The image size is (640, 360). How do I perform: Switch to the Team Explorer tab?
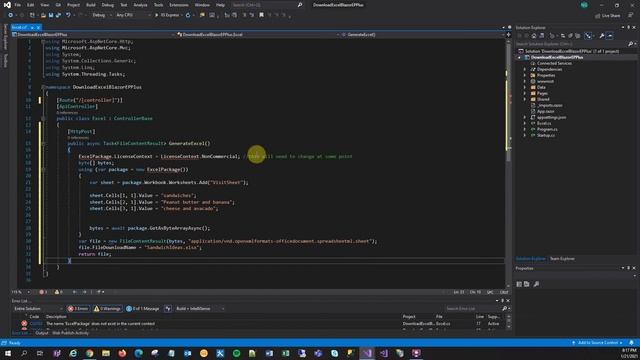(562, 259)
